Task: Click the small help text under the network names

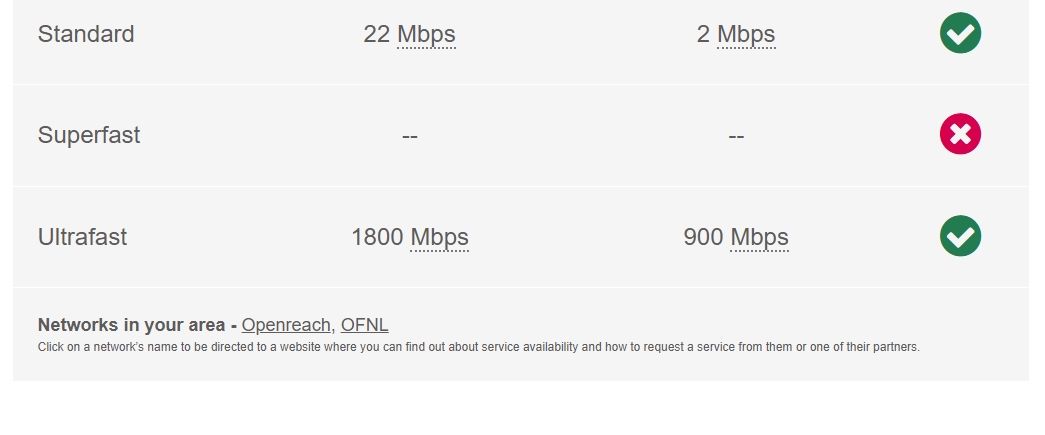Action: click(478, 348)
